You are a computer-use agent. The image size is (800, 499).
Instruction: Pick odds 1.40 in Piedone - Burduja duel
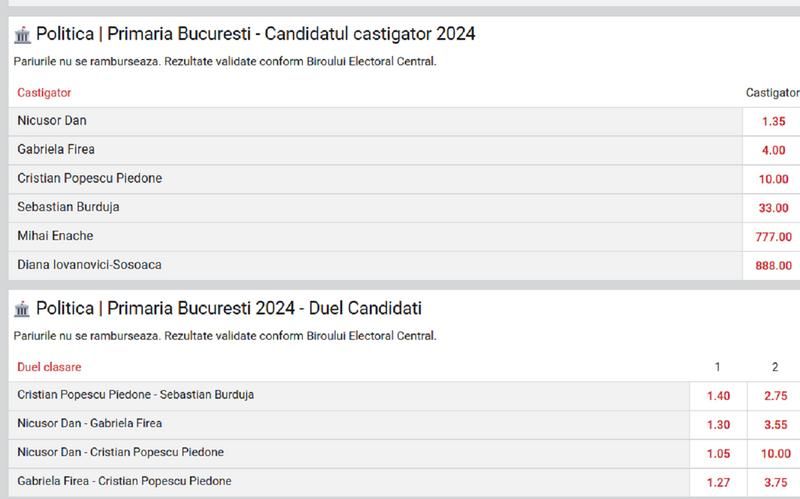[718, 396]
